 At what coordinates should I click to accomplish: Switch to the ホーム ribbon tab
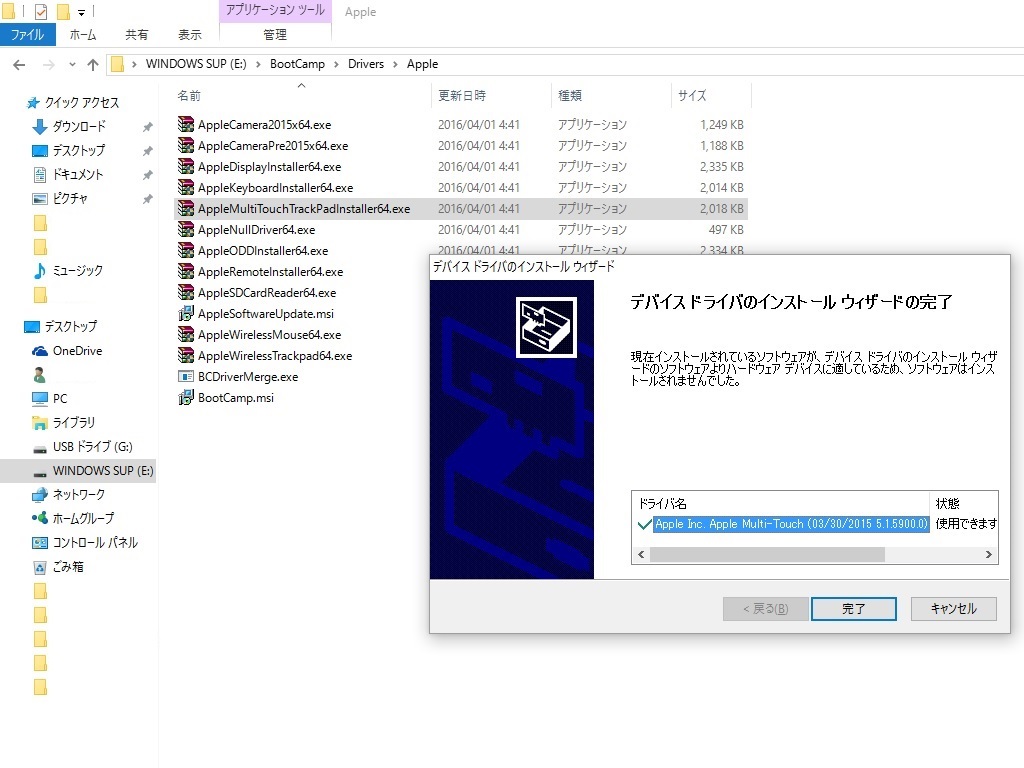tap(83, 35)
